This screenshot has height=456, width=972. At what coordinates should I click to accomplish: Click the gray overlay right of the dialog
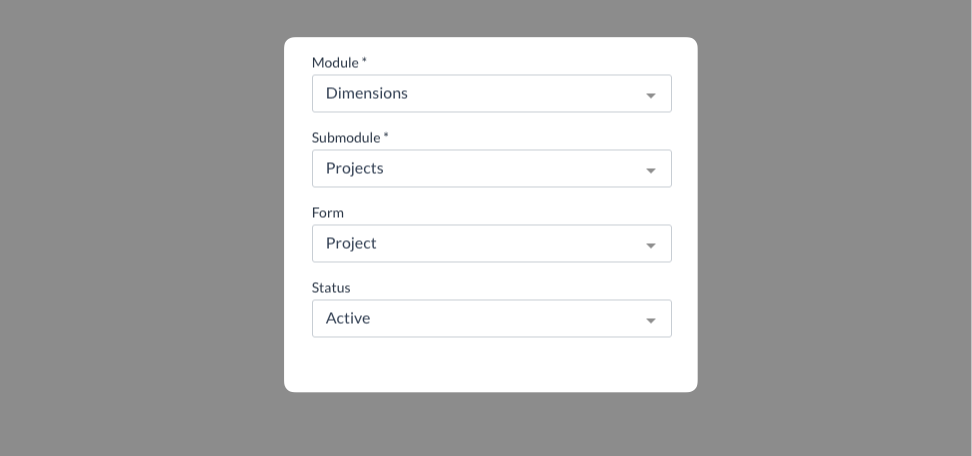point(835,228)
